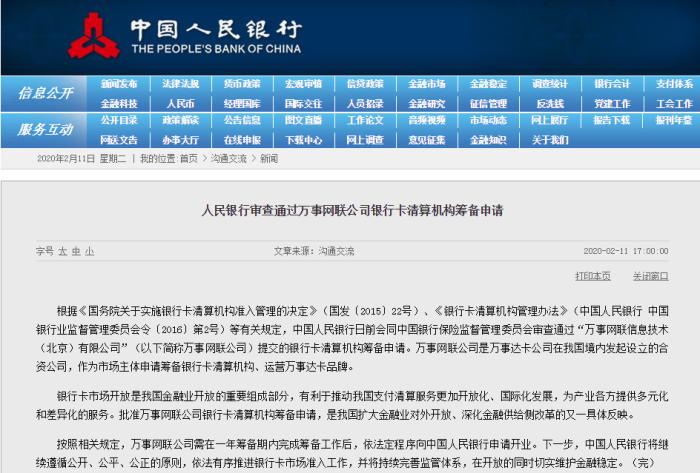Select 政策解读 in service navigation
The width and height of the screenshot is (700, 473).
click(180, 120)
